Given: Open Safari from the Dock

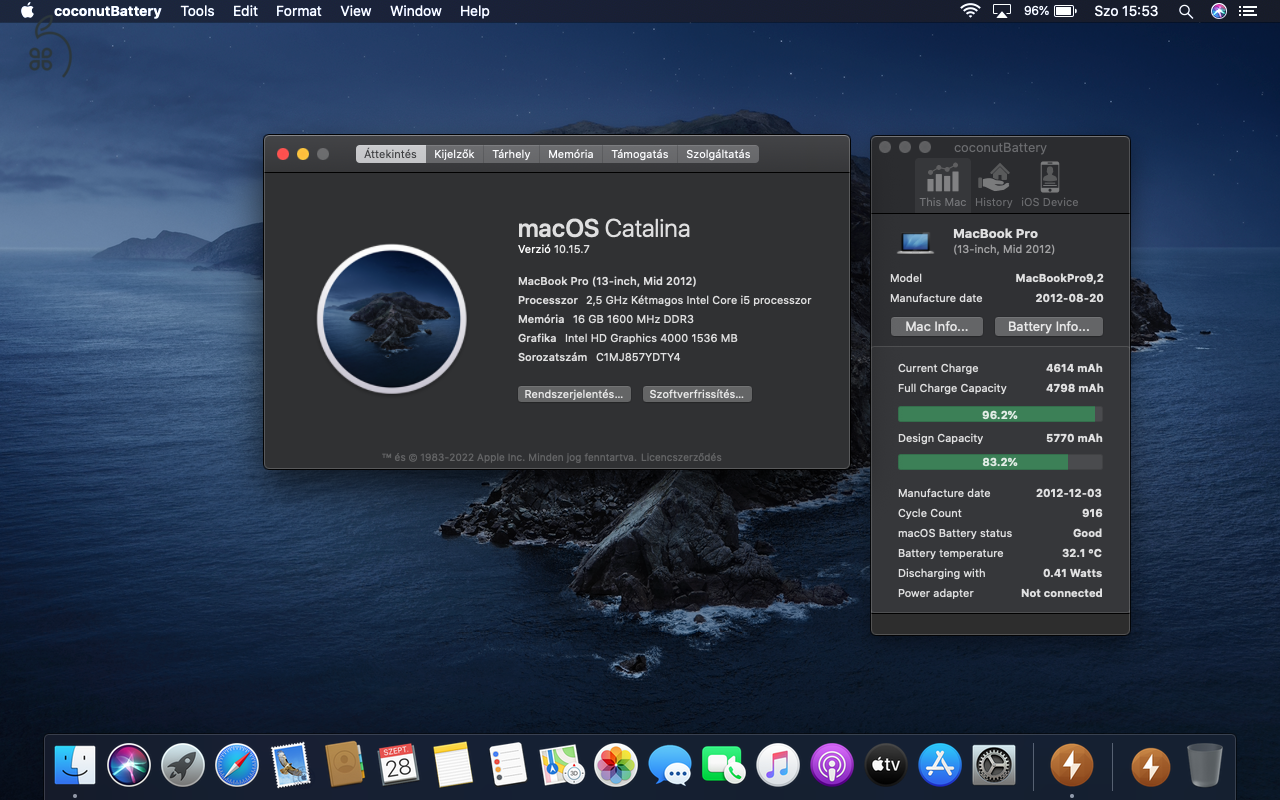Looking at the screenshot, I should [237, 766].
